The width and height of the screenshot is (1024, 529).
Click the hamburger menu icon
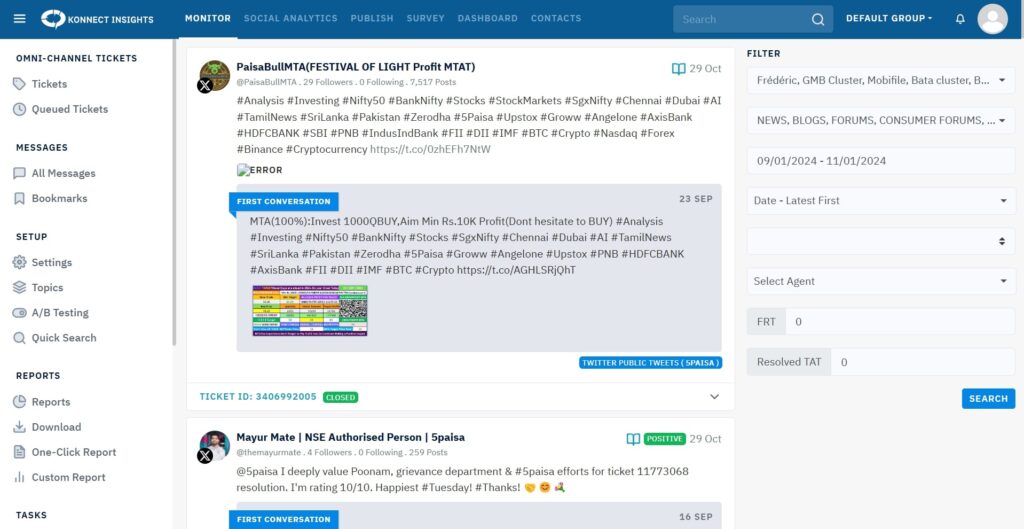(x=19, y=18)
